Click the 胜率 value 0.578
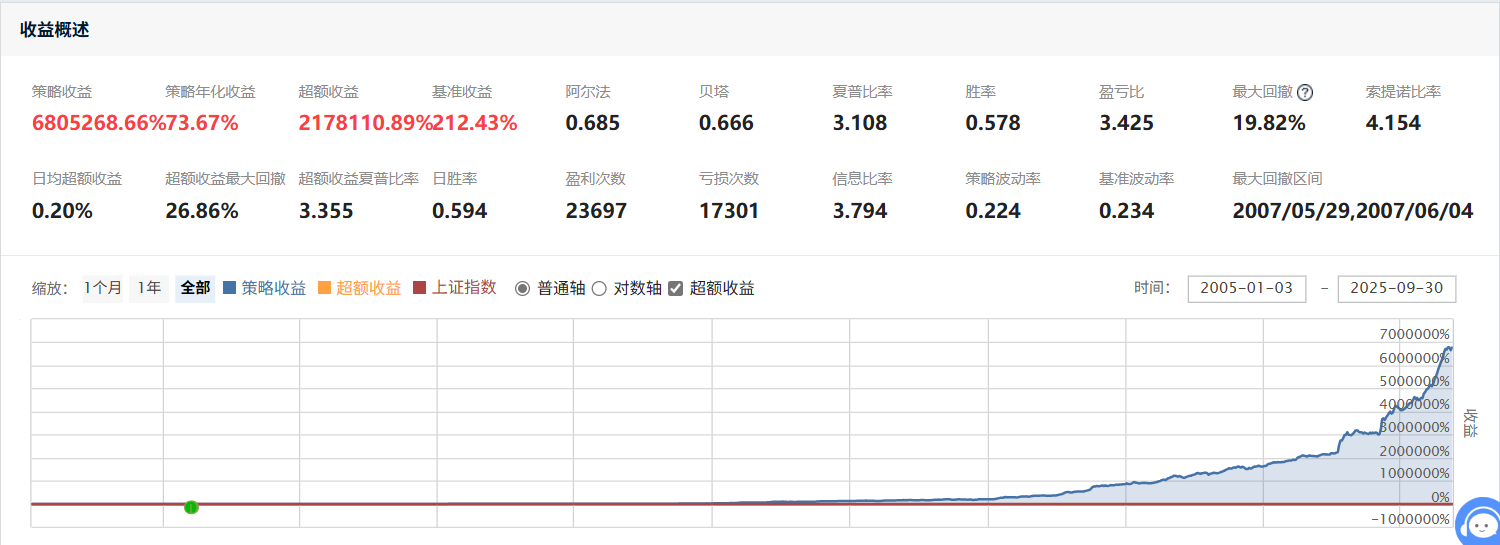Image resolution: width=1500 pixels, height=545 pixels. [x=993, y=123]
